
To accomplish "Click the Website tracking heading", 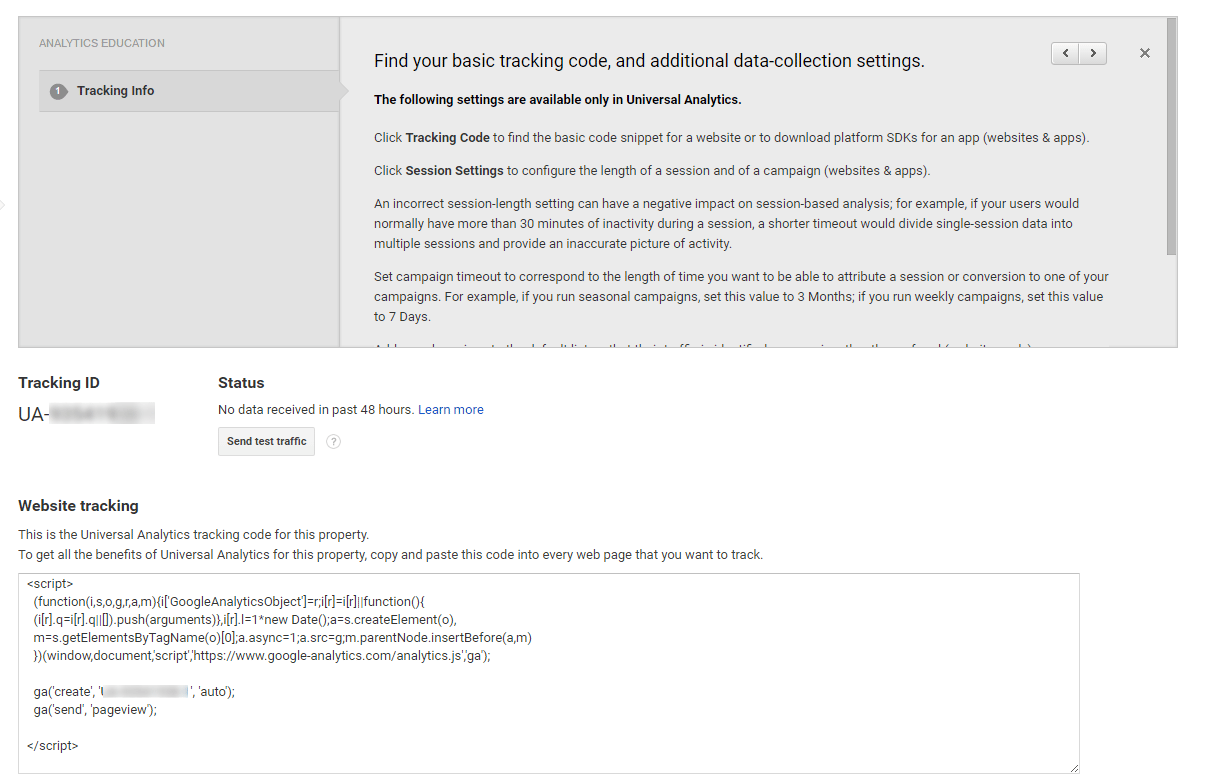I will click(78, 506).
